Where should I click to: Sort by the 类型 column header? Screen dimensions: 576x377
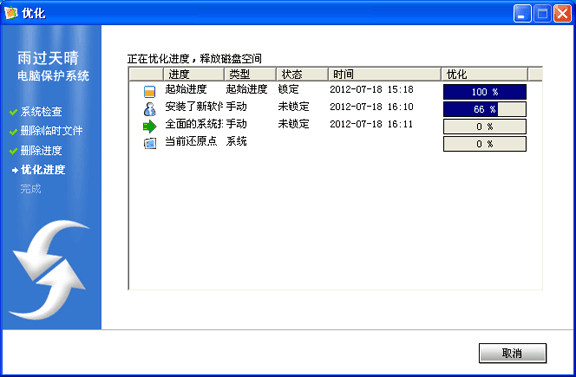pos(250,74)
